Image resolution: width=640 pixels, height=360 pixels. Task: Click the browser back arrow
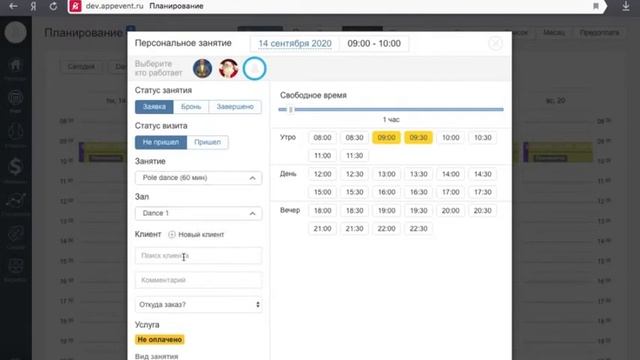pos(13,6)
